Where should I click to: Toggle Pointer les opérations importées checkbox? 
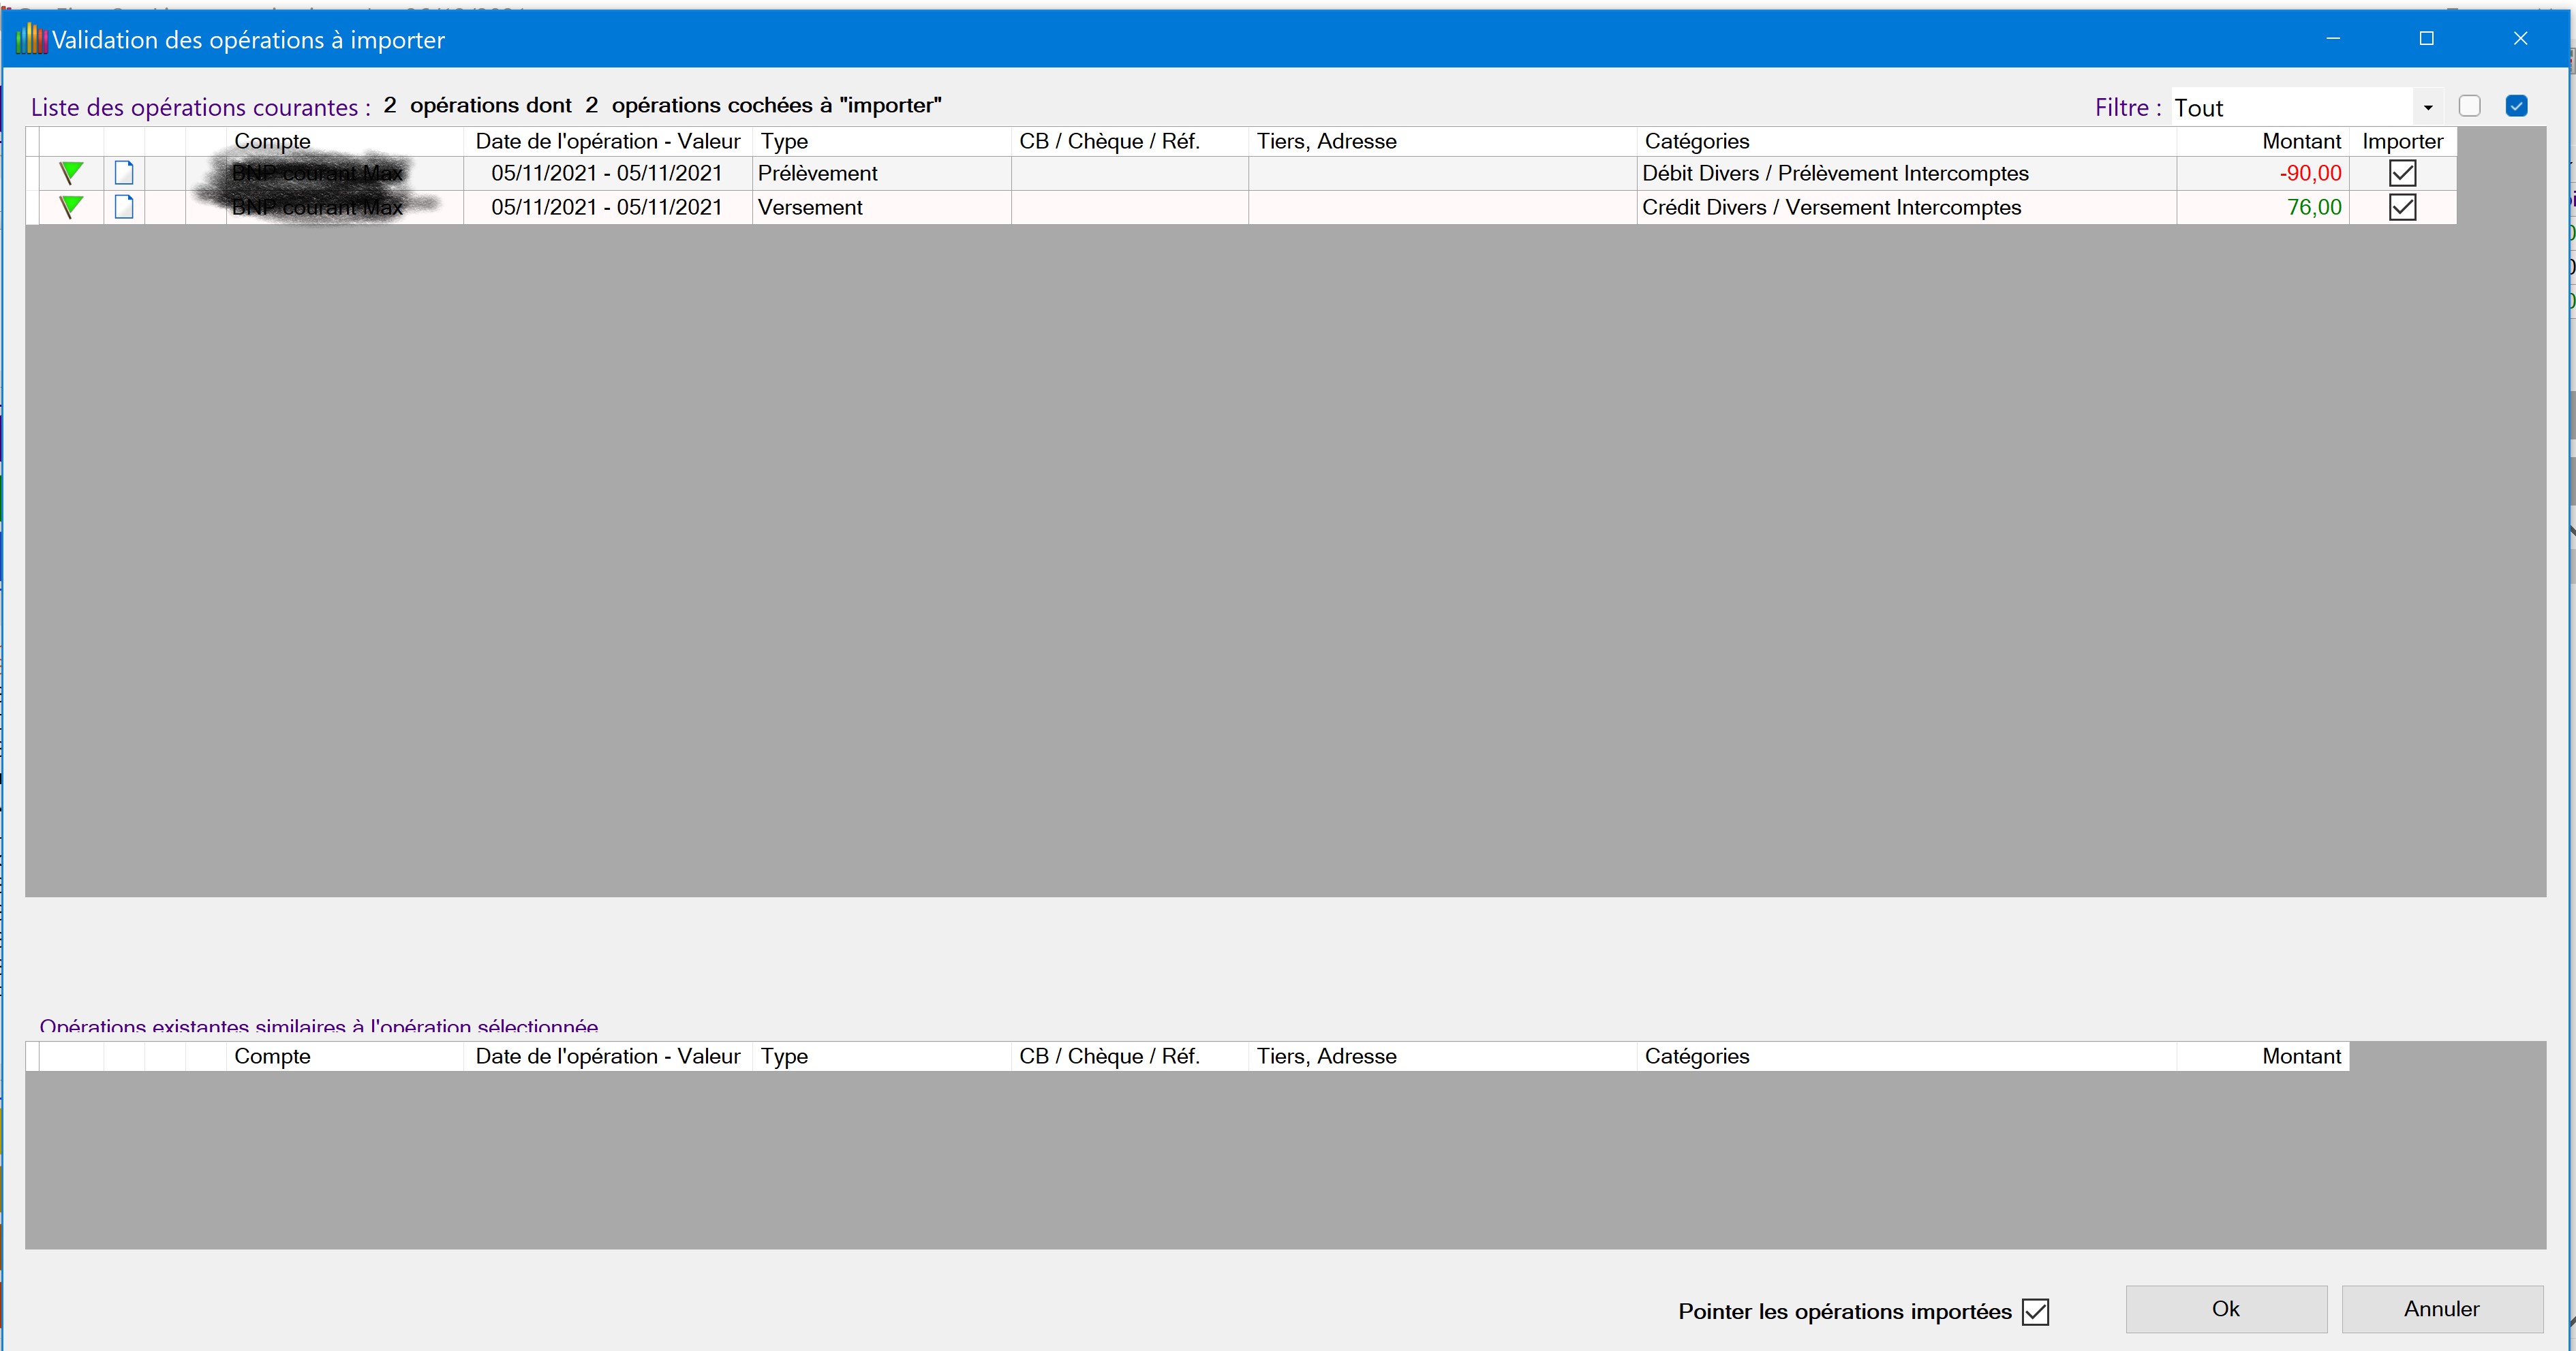coord(2035,1312)
